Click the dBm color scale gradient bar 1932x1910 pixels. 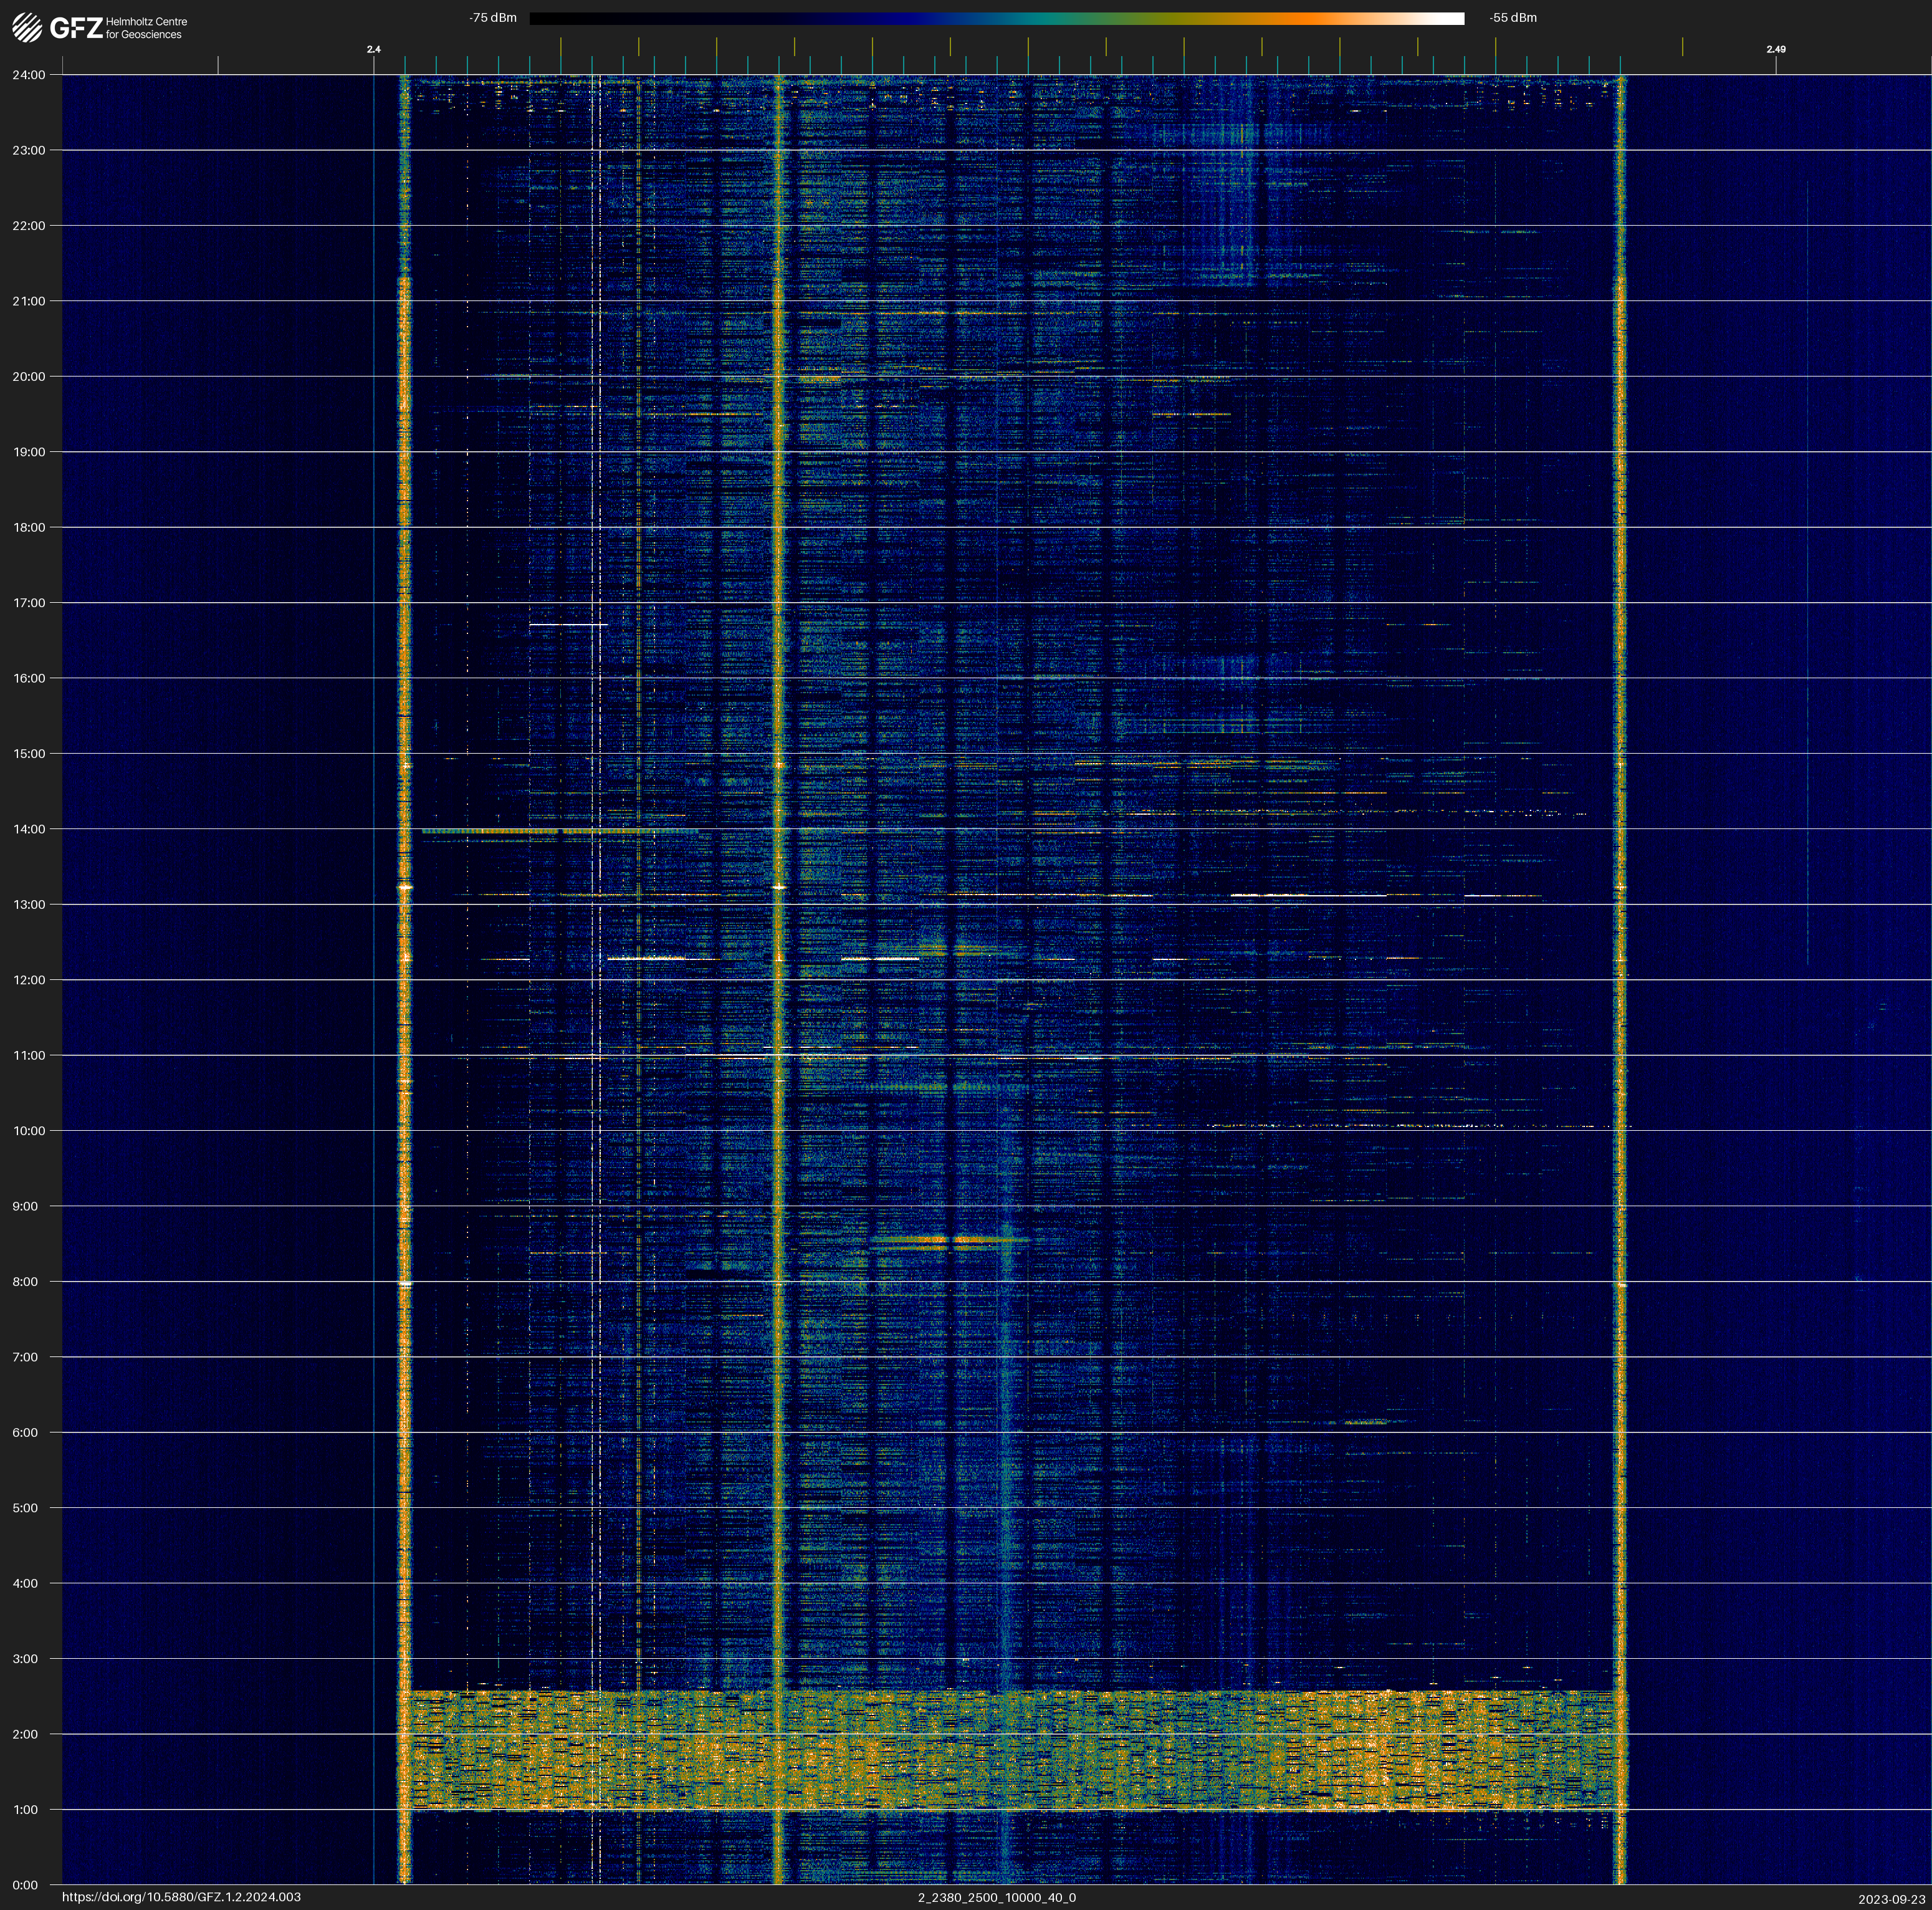tap(996, 18)
